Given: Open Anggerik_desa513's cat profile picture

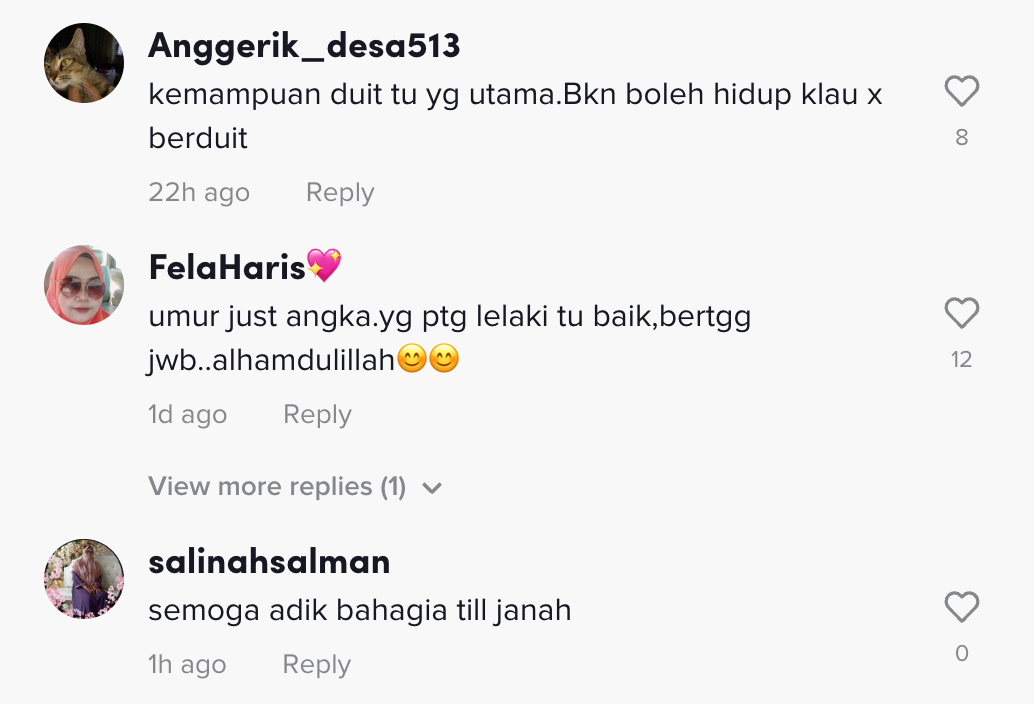Looking at the screenshot, I should (84, 63).
